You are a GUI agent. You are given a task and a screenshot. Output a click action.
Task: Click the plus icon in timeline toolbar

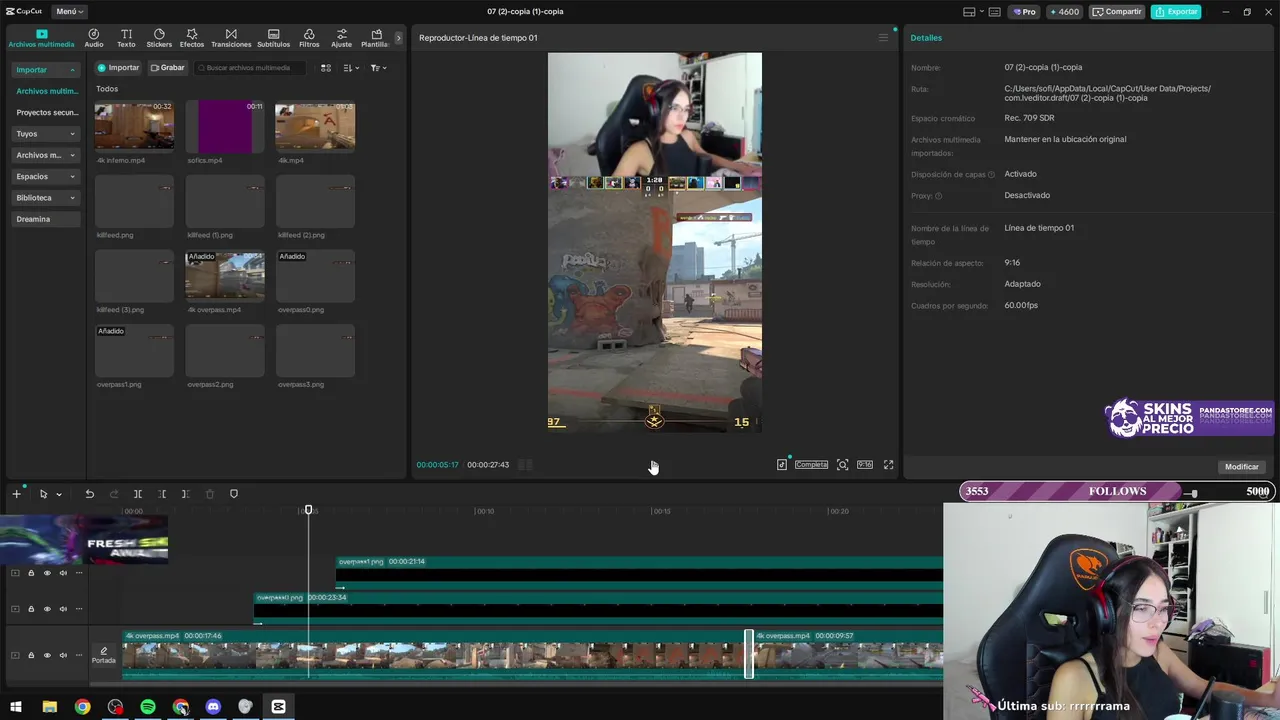[16, 494]
